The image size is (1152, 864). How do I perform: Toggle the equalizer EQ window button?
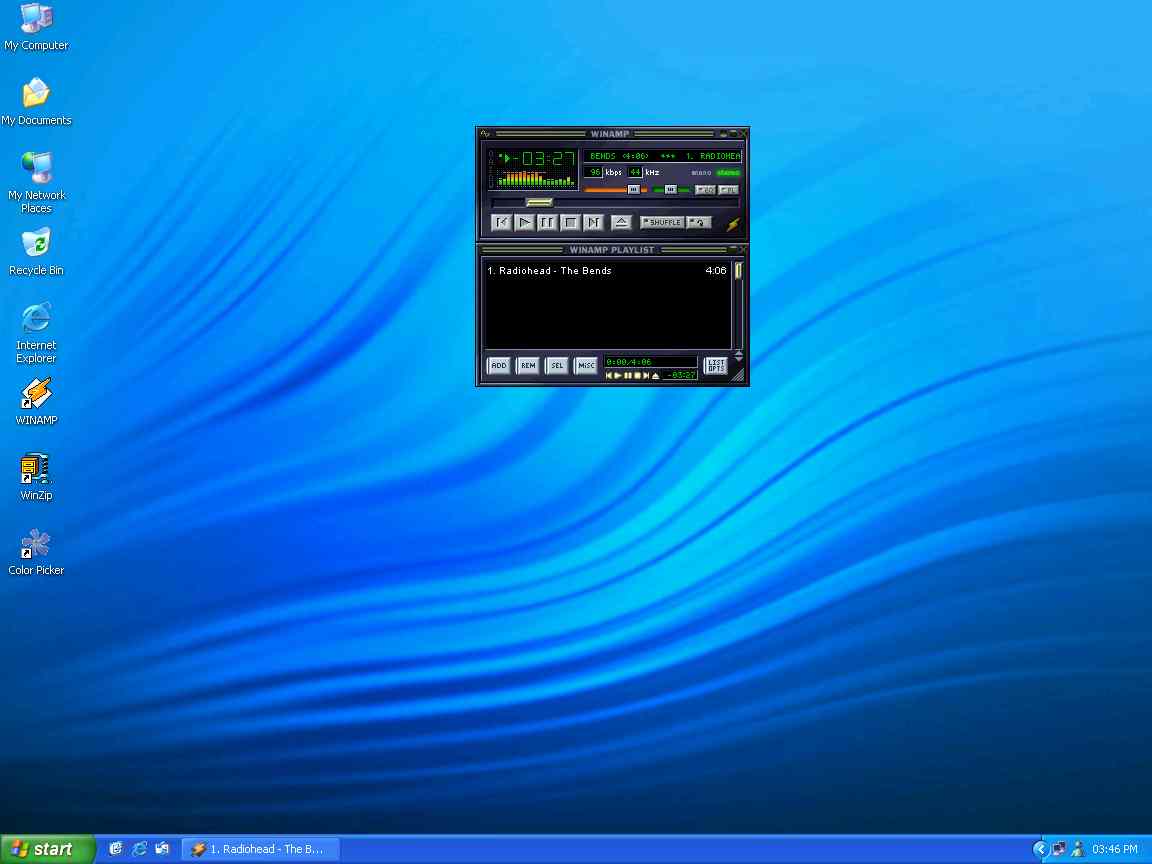(x=705, y=189)
